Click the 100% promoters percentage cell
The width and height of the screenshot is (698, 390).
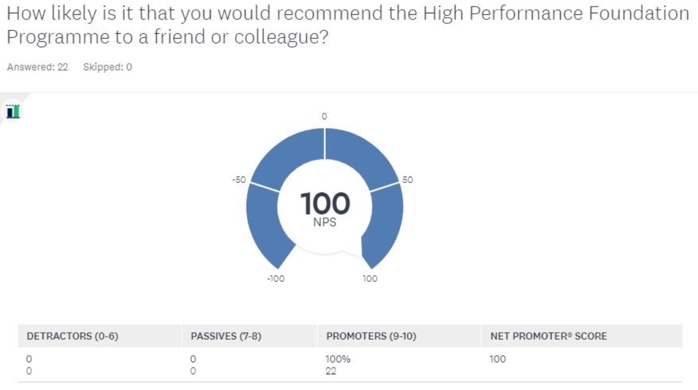338,359
